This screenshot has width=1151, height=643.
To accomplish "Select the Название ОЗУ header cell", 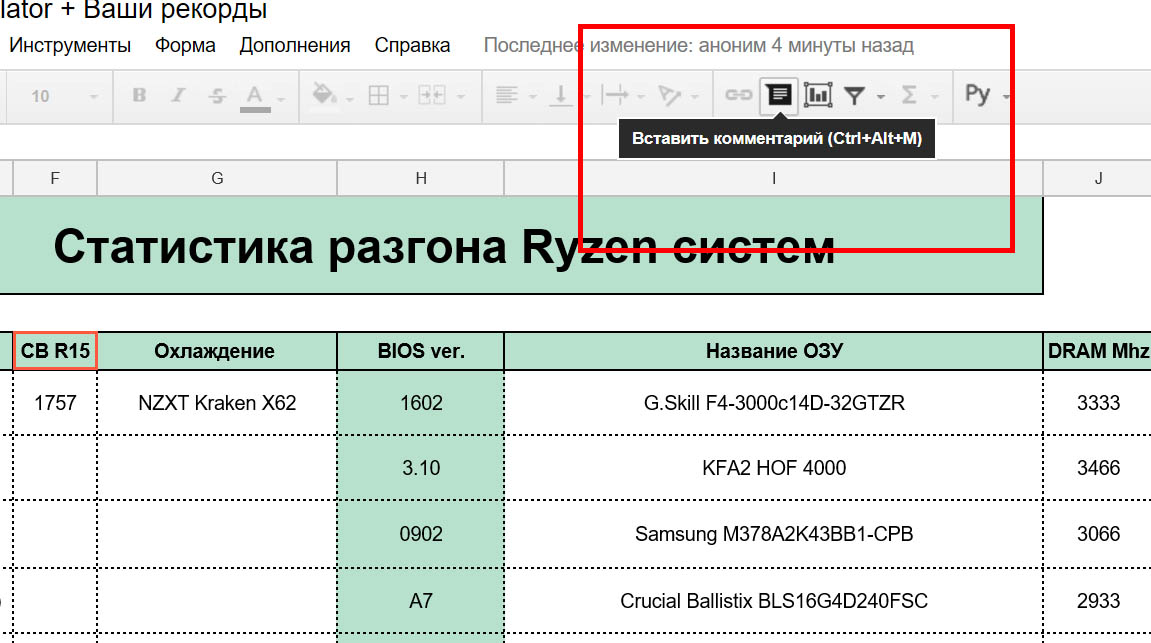I will tap(774, 351).
